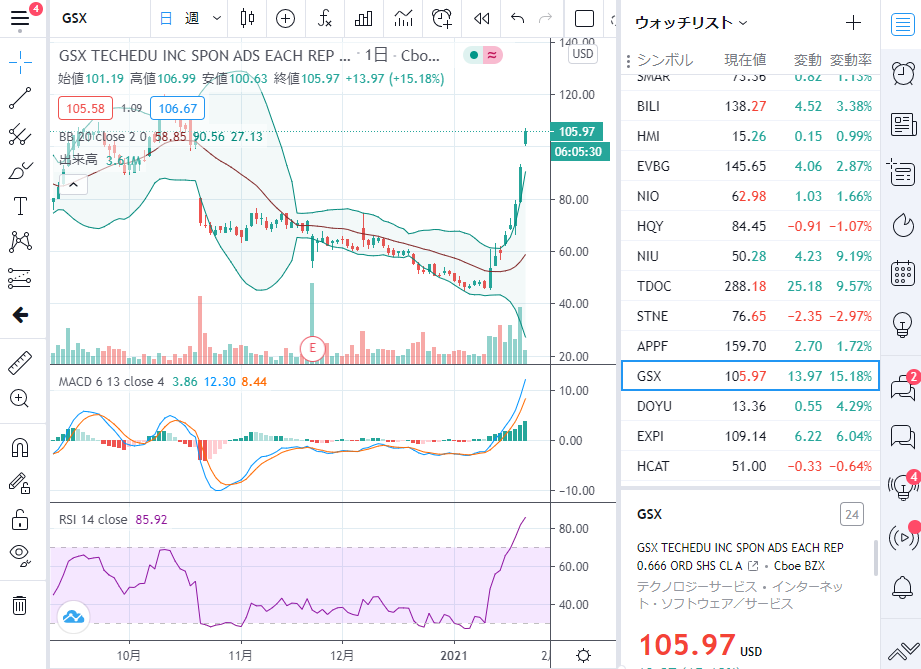
Task: Start bar replay with rewind icon
Action: tap(482, 19)
